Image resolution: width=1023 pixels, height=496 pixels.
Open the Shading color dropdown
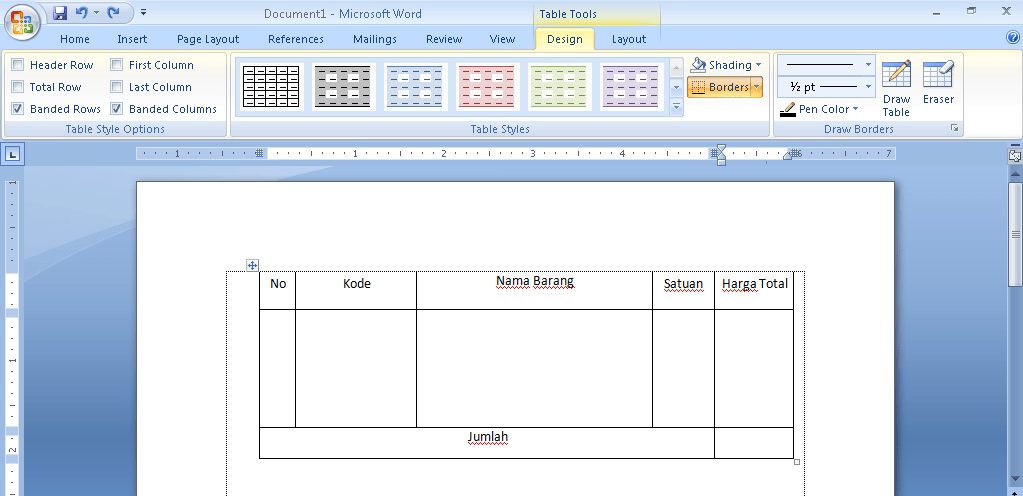pos(758,65)
